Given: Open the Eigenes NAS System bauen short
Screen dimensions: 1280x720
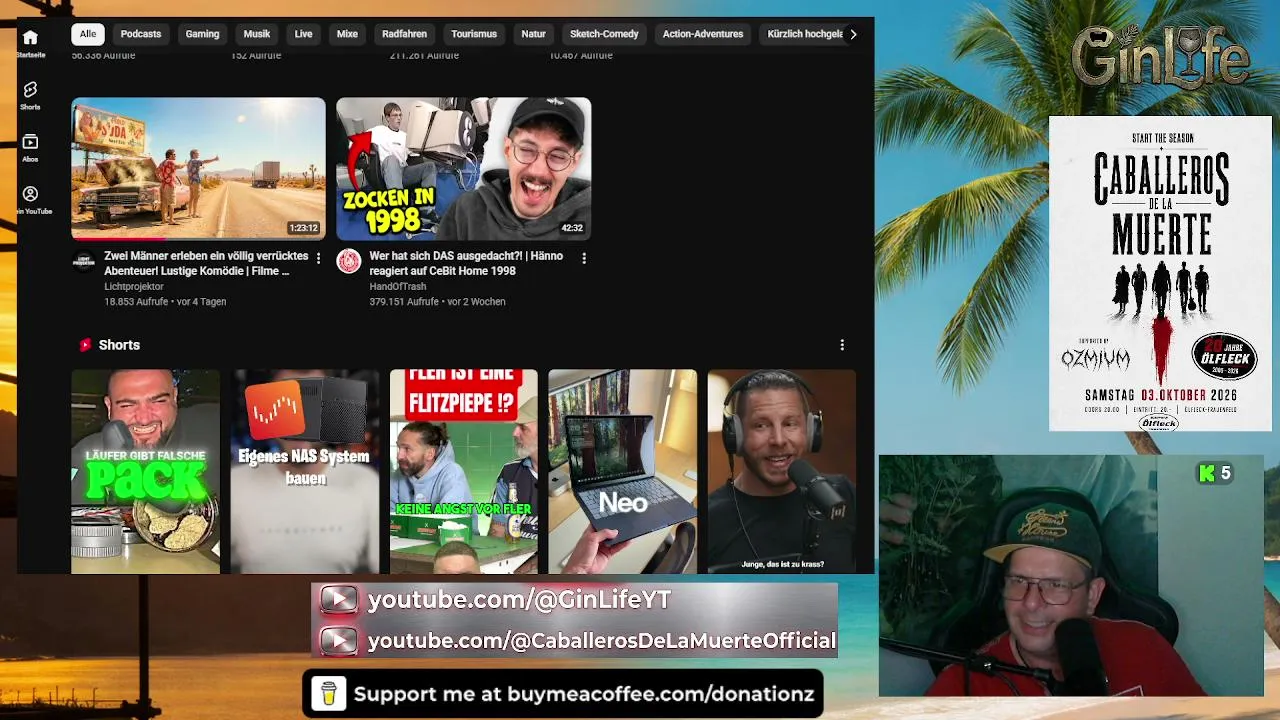Looking at the screenshot, I should click(305, 471).
